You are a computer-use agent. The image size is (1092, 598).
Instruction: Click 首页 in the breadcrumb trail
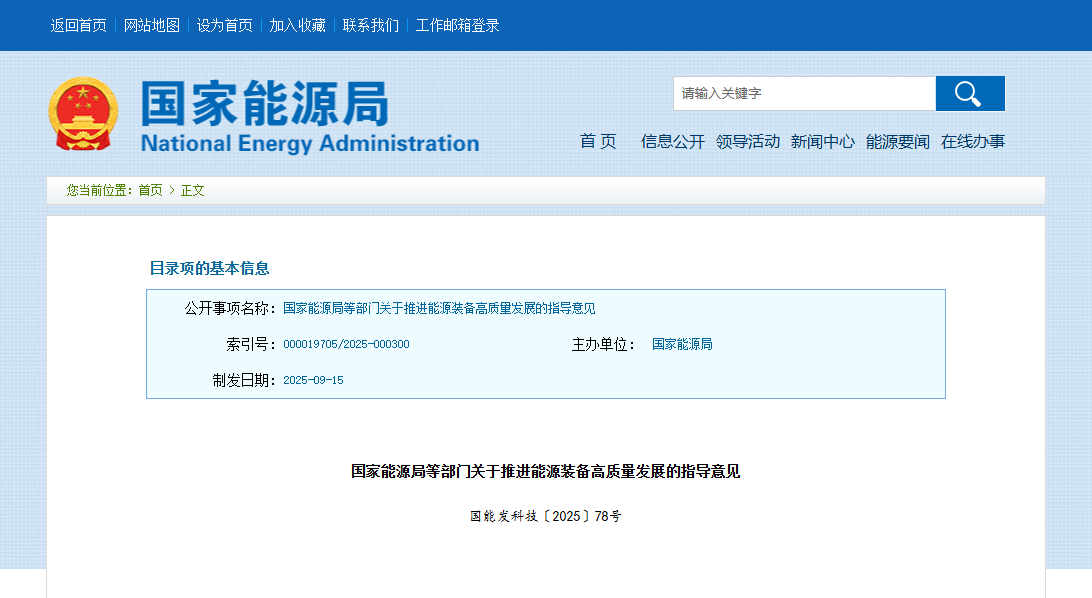(x=150, y=190)
